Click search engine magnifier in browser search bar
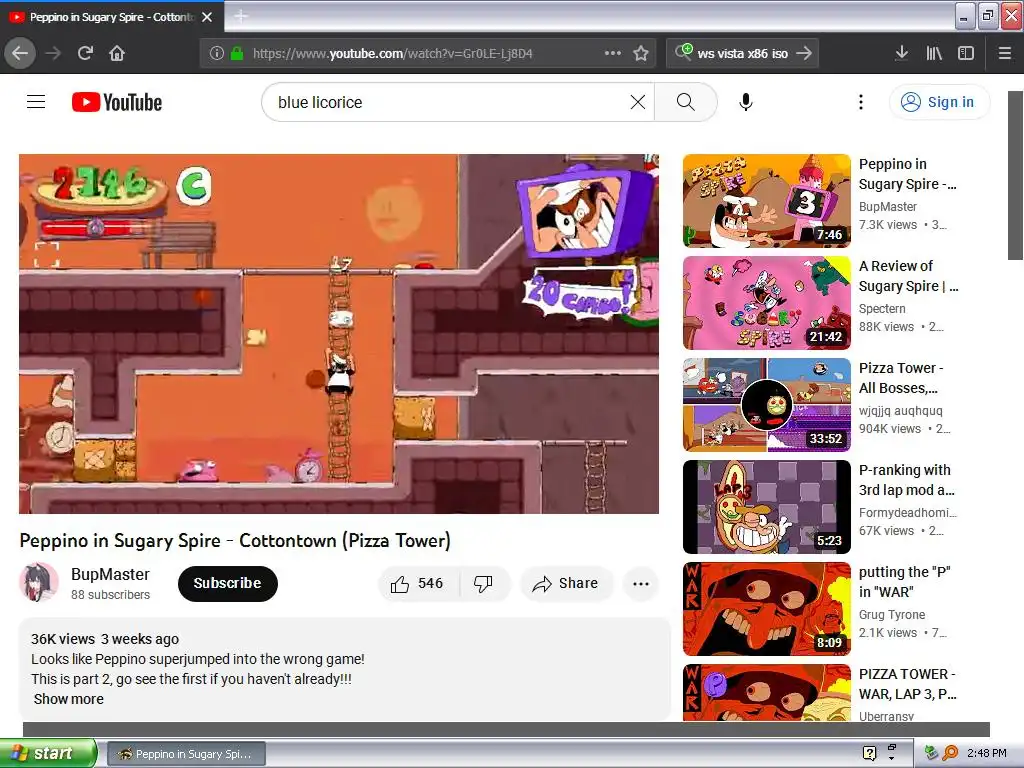 click(684, 52)
